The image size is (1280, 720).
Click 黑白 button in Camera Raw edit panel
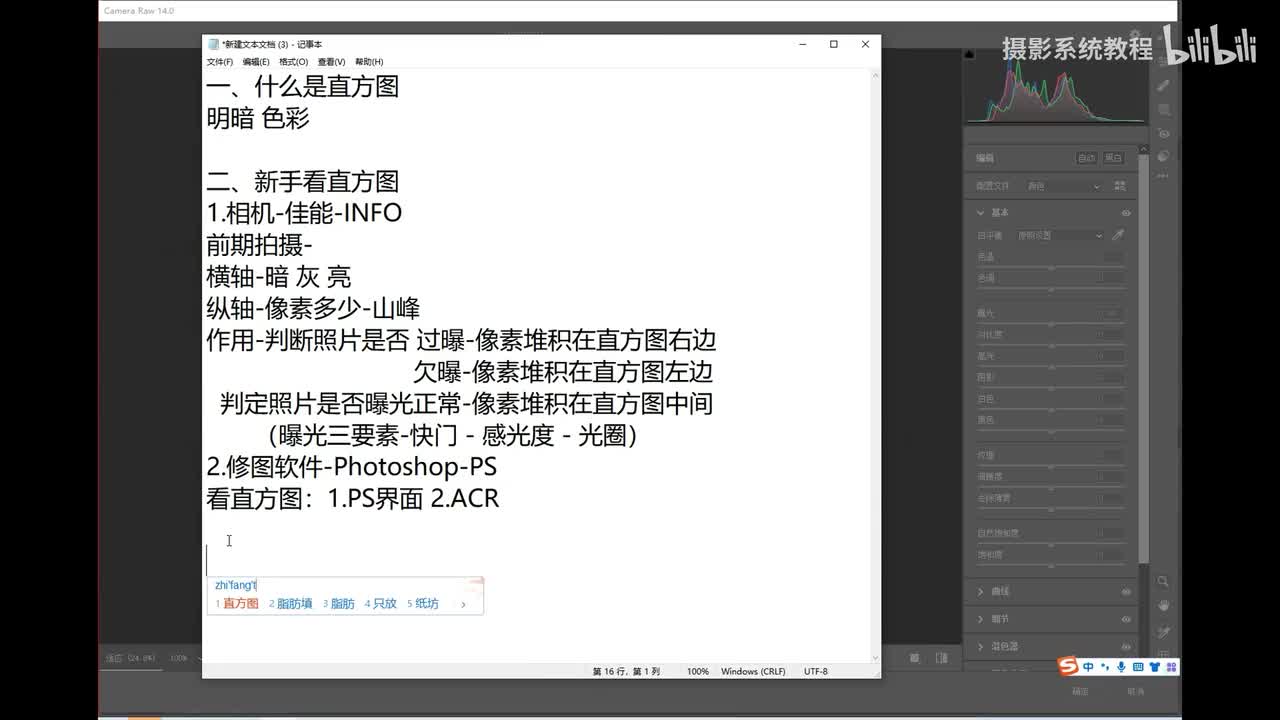pos(1113,158)
